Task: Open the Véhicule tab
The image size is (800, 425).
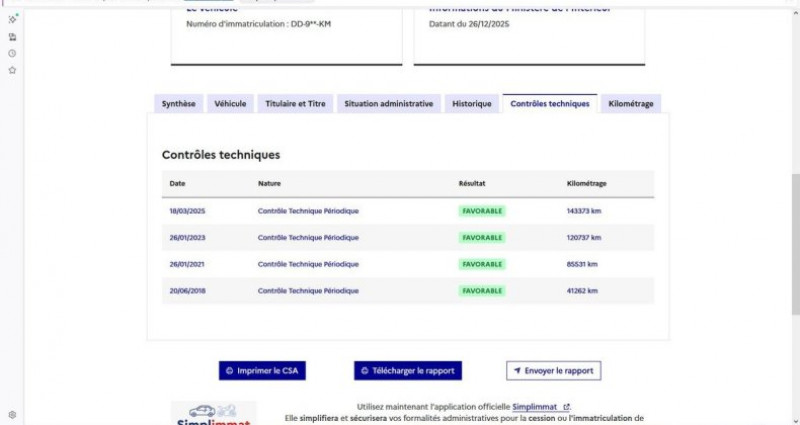Action: [x=230, y=104]
